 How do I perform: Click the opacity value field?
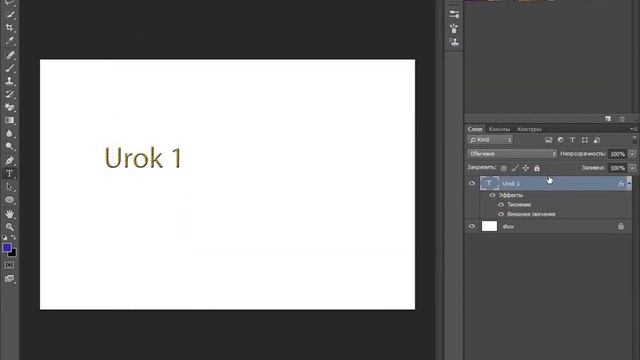(618, 154)
